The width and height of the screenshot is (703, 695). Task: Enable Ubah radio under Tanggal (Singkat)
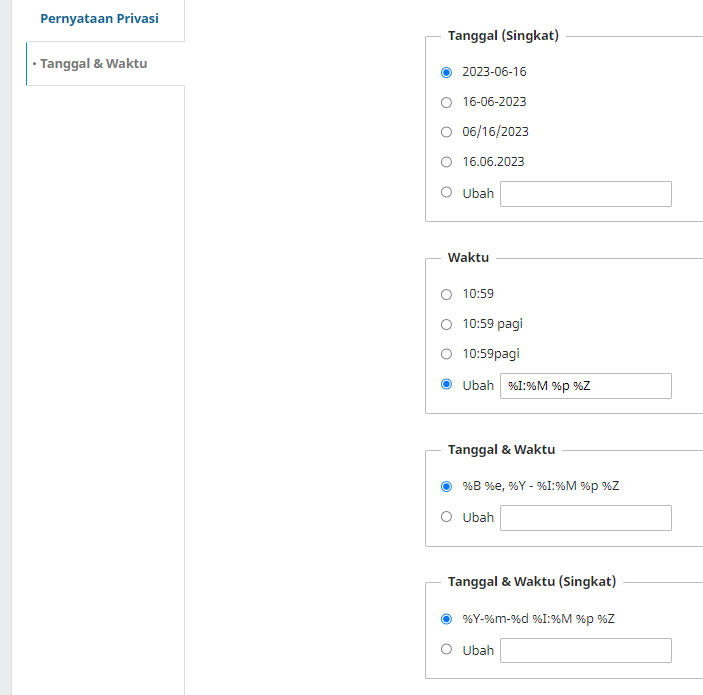coord(446,193)
